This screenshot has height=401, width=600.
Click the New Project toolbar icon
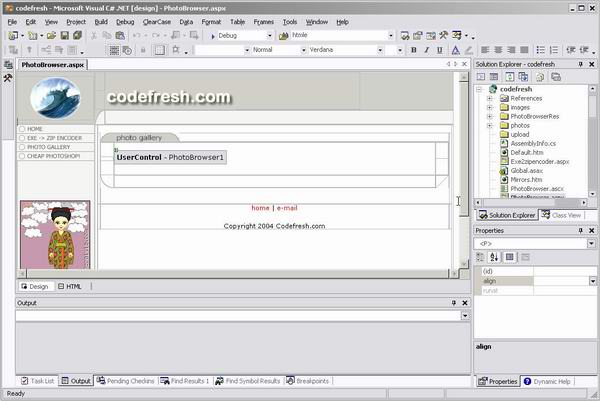13,36
